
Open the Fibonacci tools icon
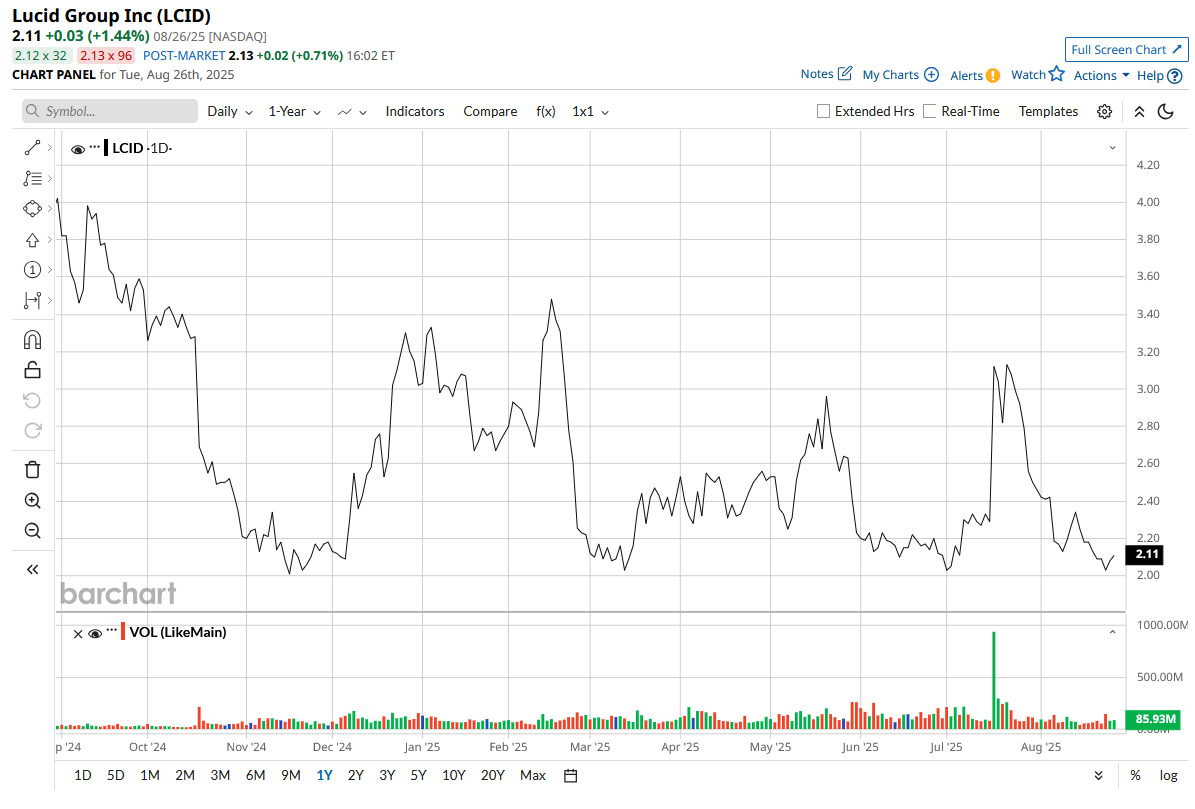(32, 178)
